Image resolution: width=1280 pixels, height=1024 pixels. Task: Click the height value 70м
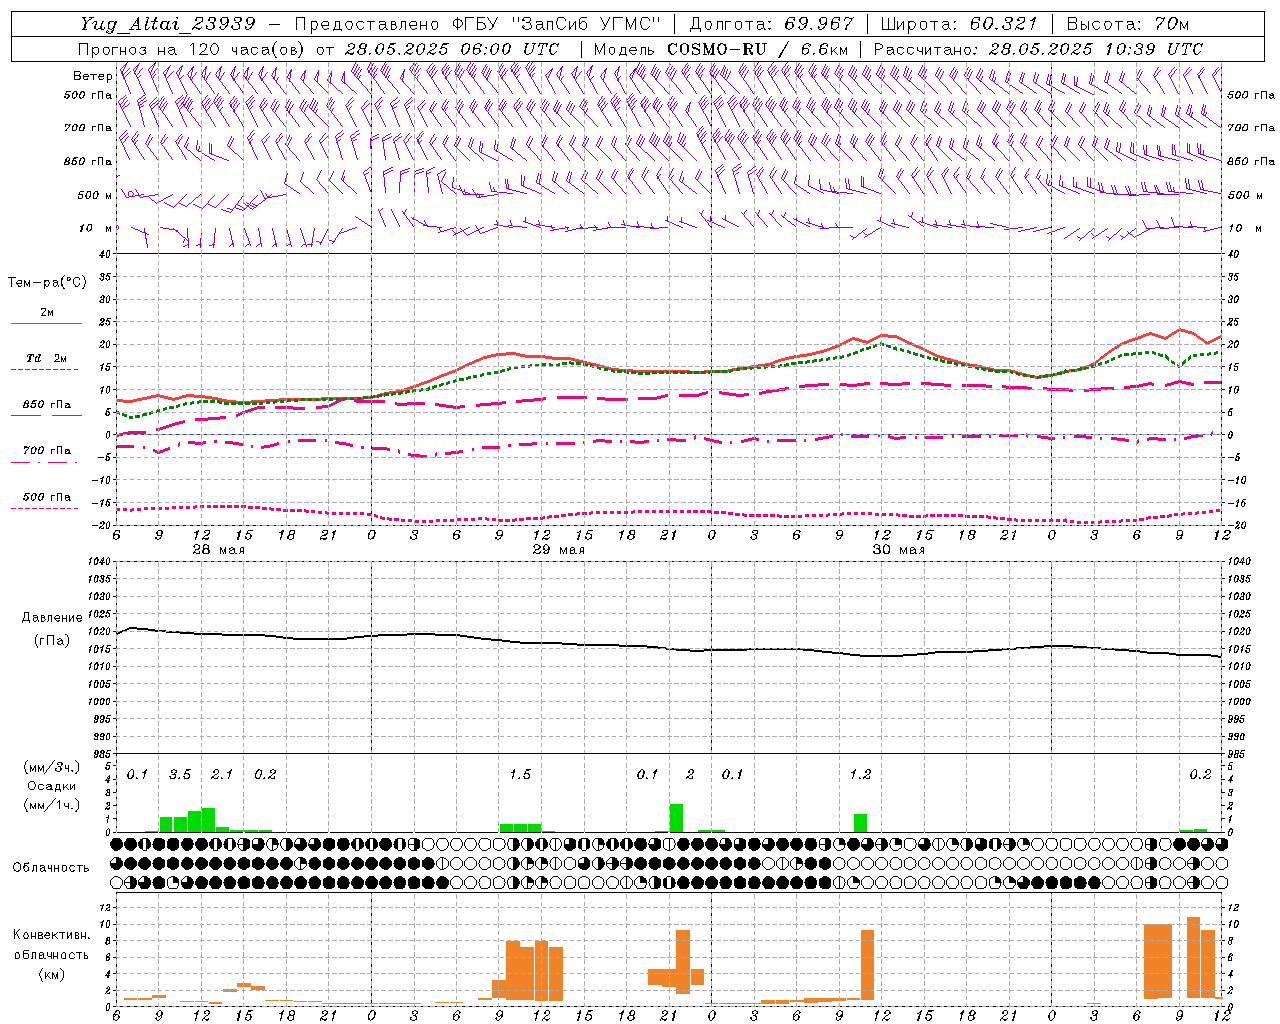[x=1171, y=24]
